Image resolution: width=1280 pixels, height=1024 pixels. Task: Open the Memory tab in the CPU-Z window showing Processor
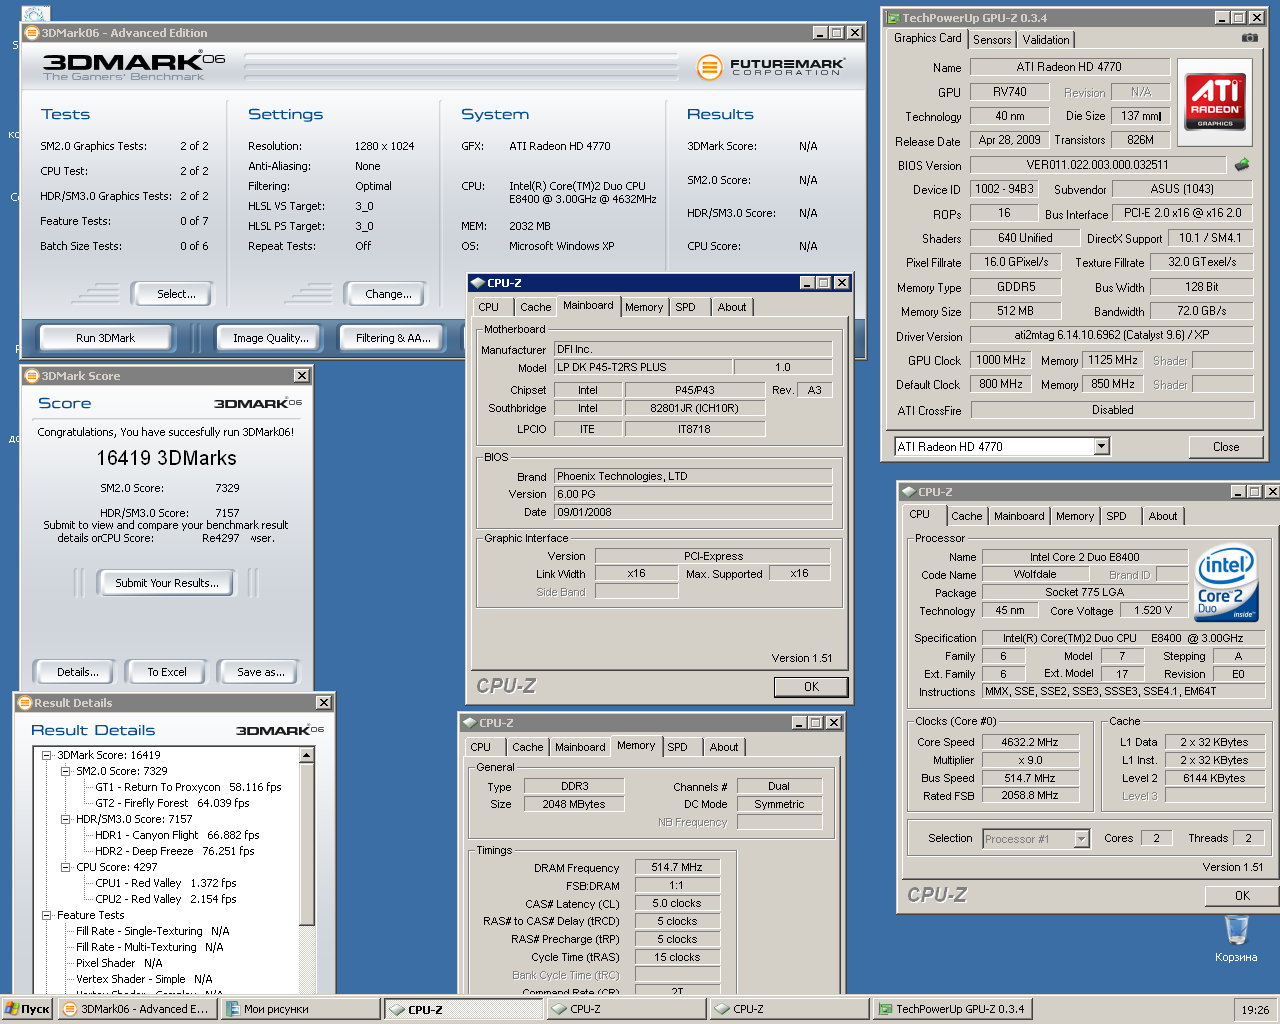tap(1075, 516)
